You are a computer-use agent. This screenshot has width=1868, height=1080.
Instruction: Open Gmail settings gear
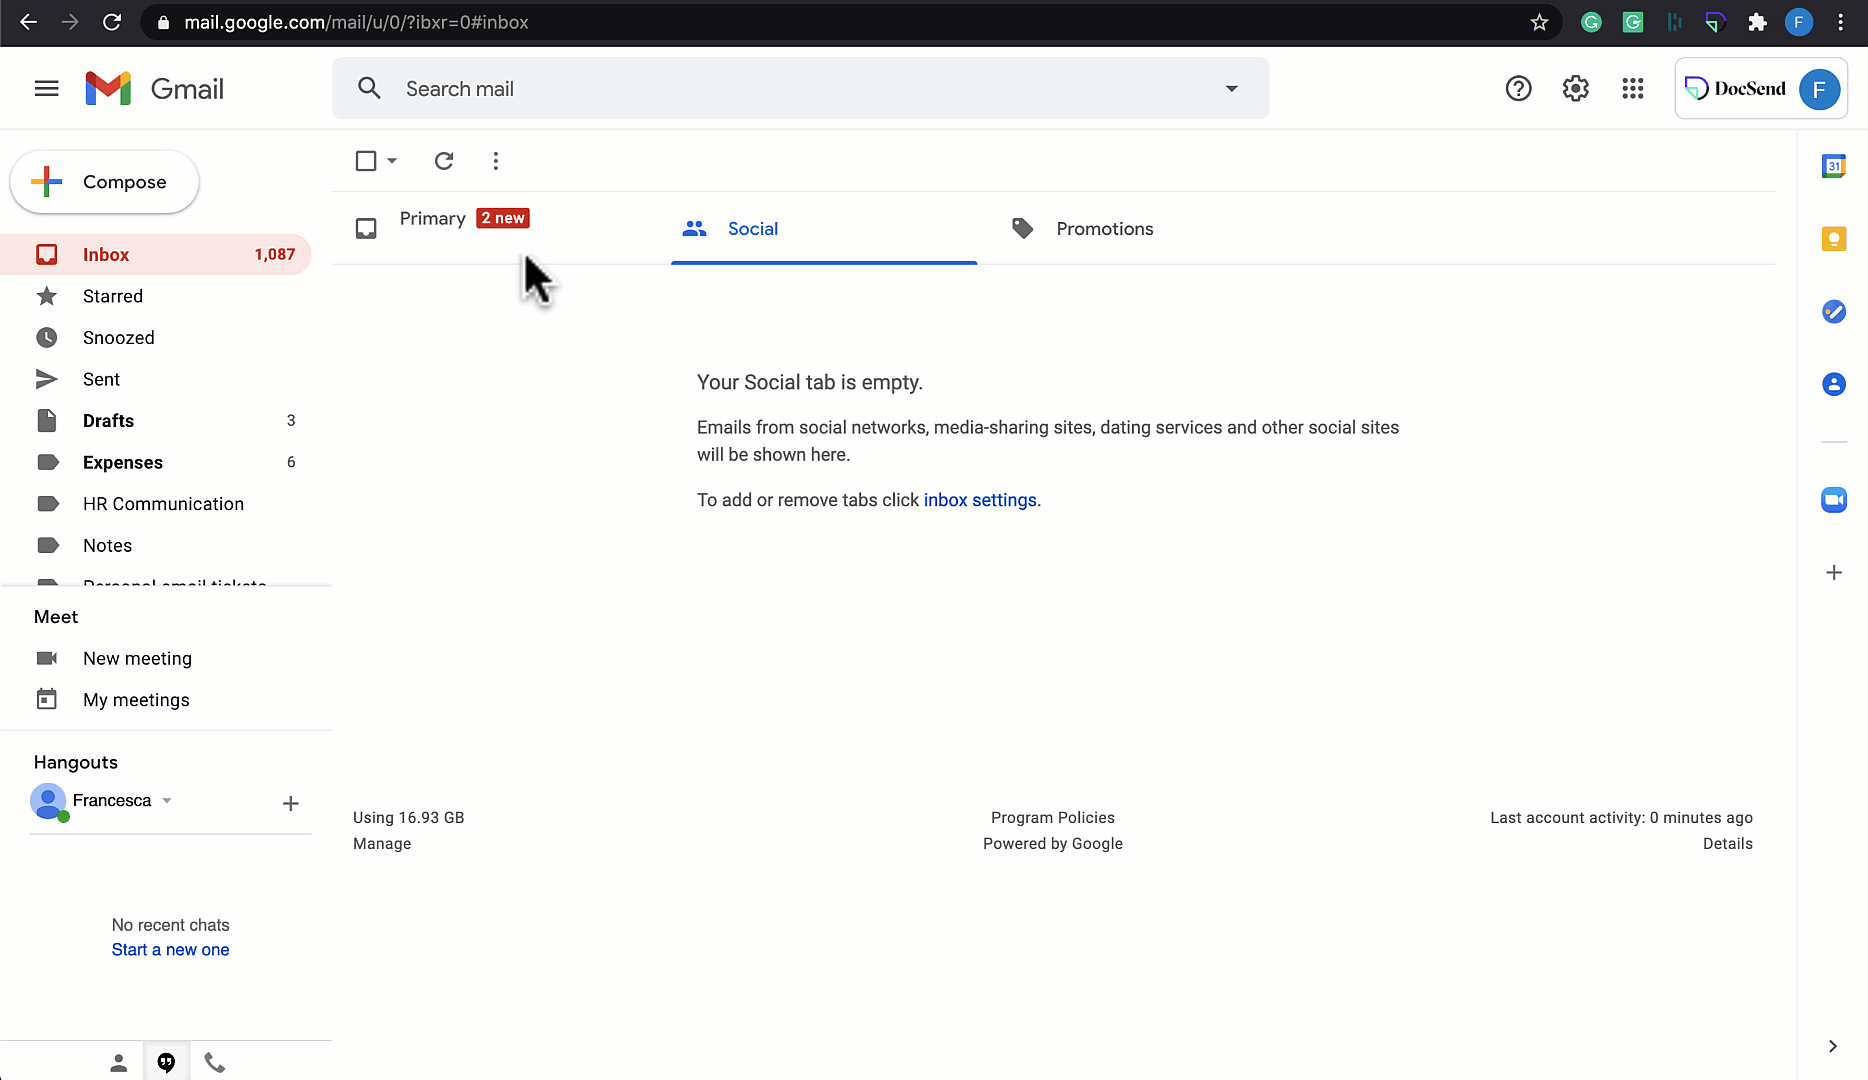click(x=1575, y=88)
